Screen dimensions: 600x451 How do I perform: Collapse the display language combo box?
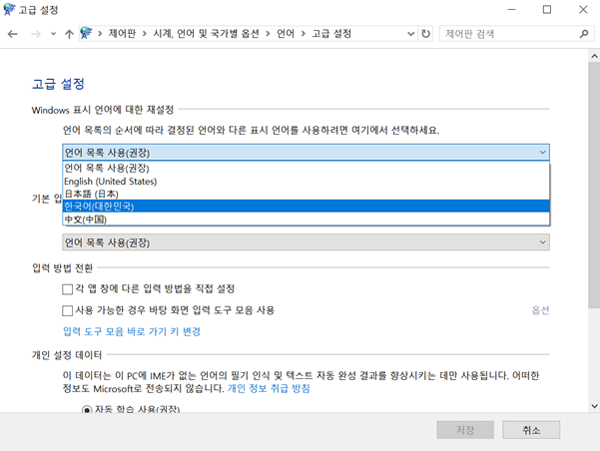tap(306, 152)
